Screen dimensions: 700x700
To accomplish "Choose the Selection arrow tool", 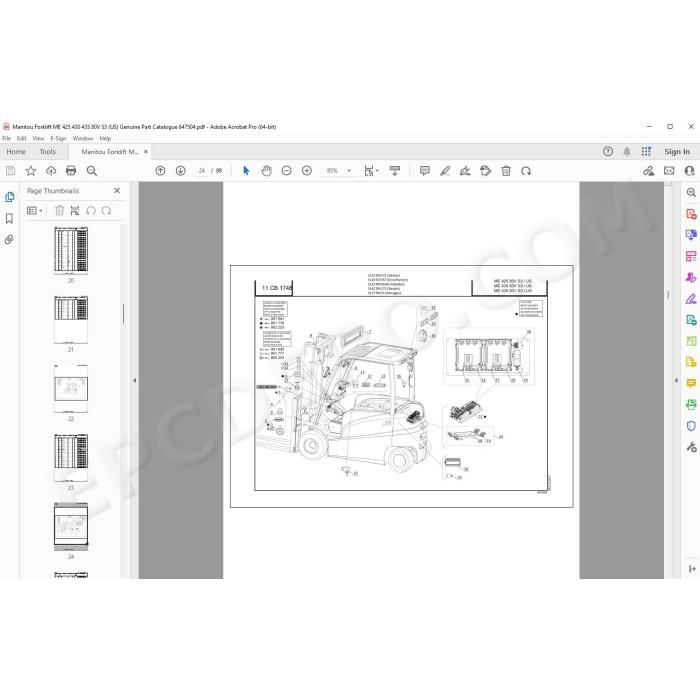I will click(246, 171).
